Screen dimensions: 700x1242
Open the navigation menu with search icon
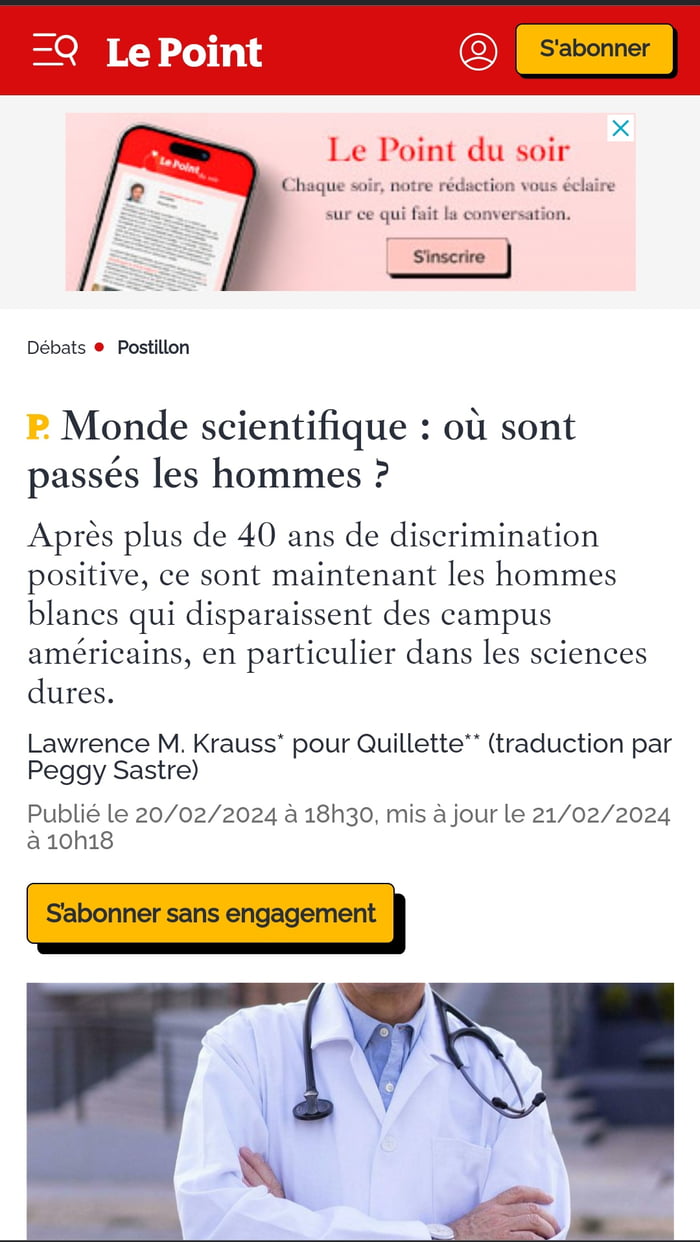coord(53,50)
